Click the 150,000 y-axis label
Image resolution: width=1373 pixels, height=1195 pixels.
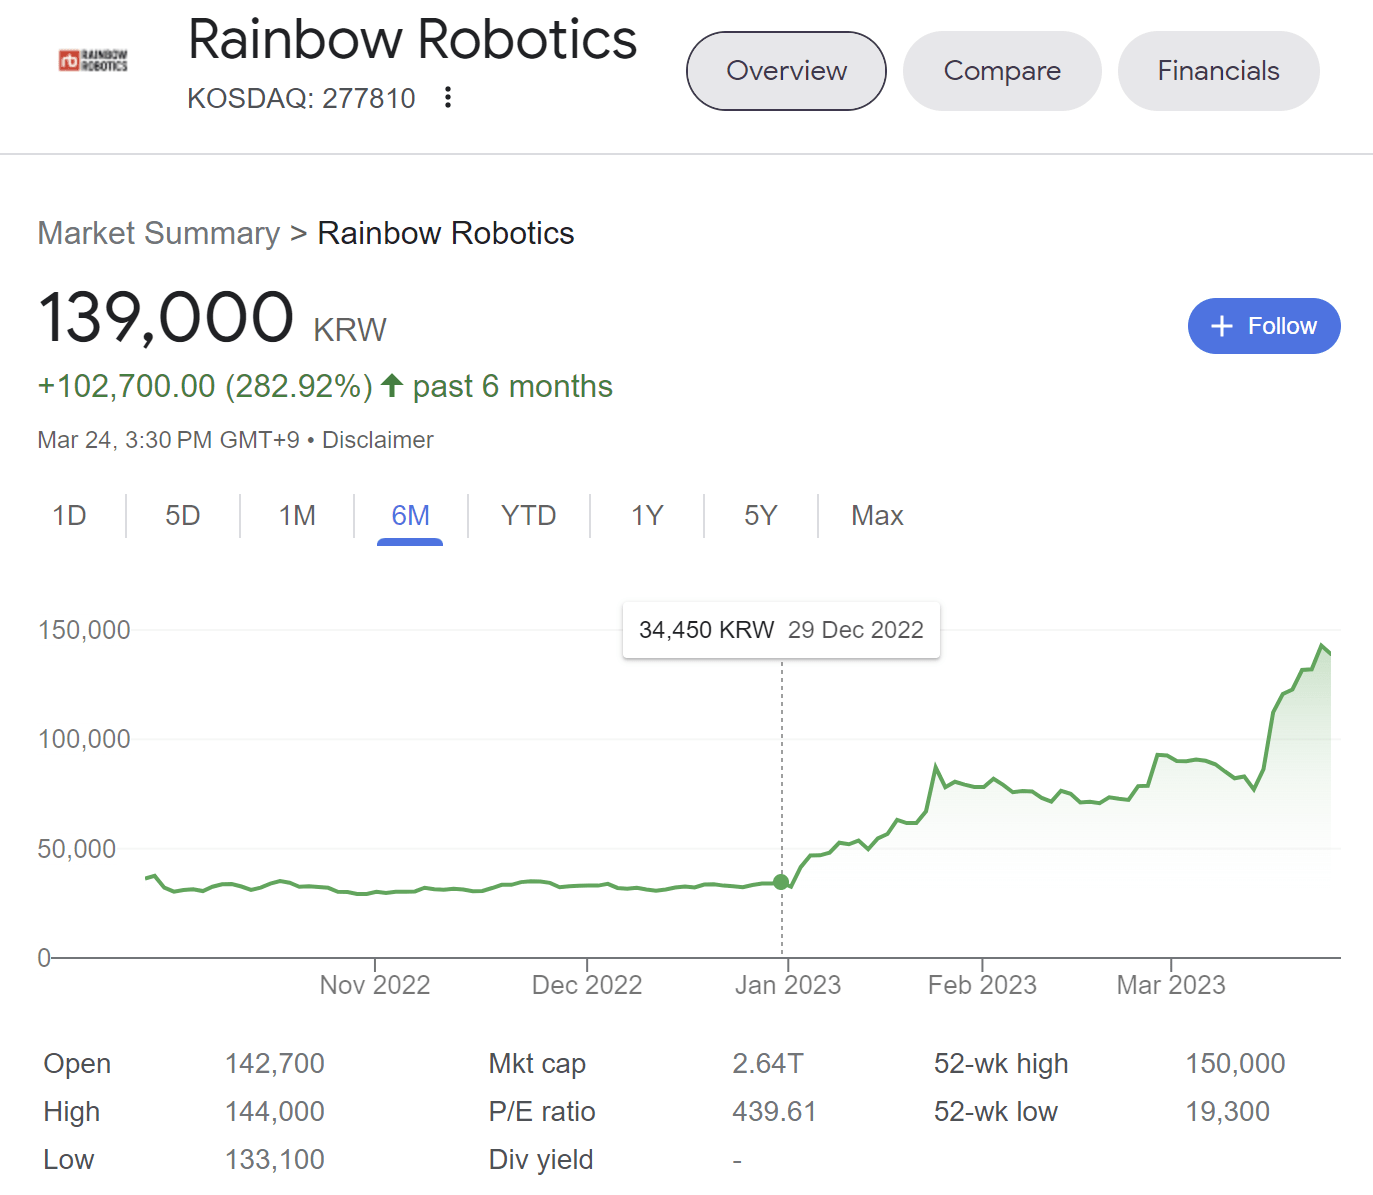[x=84, y=630]
